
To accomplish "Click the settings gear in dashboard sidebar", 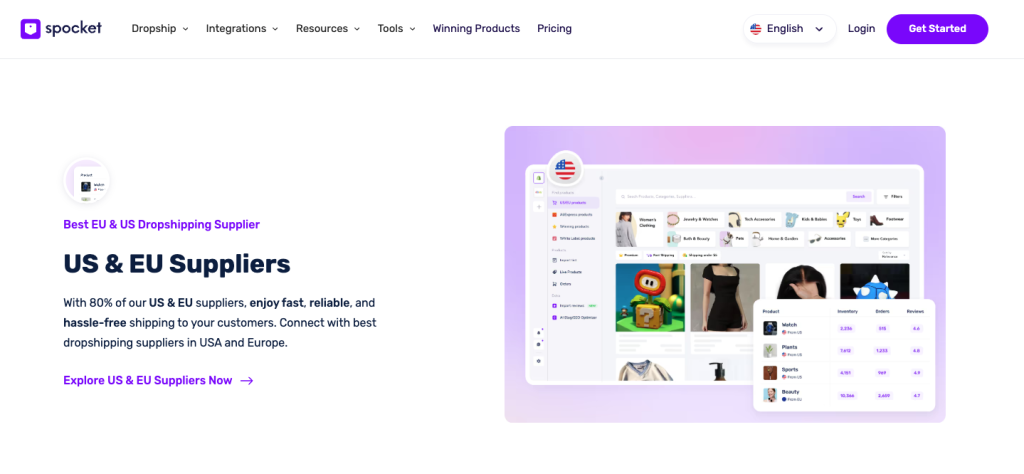I will (x=539, y=360).
